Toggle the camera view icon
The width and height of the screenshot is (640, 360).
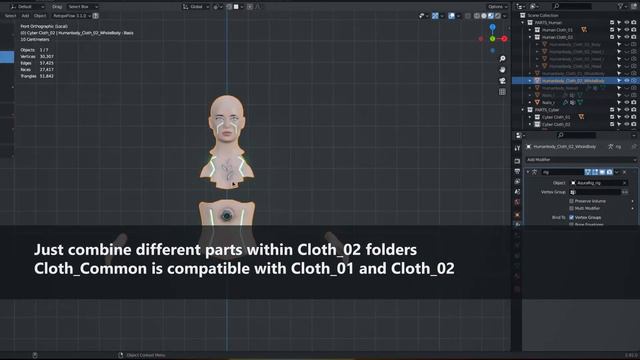(x=502, y=81)
